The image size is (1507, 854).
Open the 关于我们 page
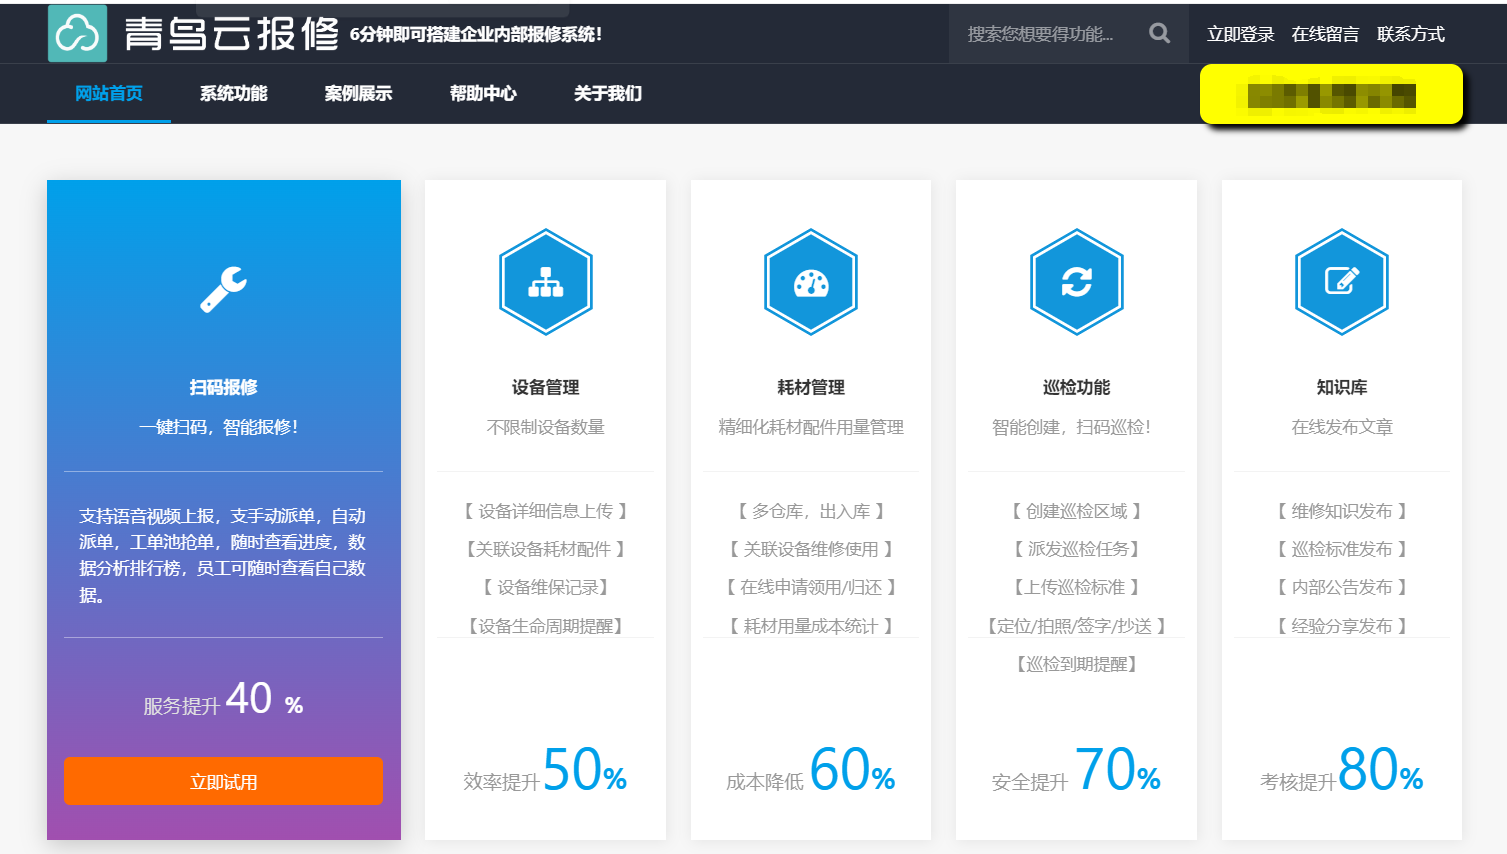point(608,94)
